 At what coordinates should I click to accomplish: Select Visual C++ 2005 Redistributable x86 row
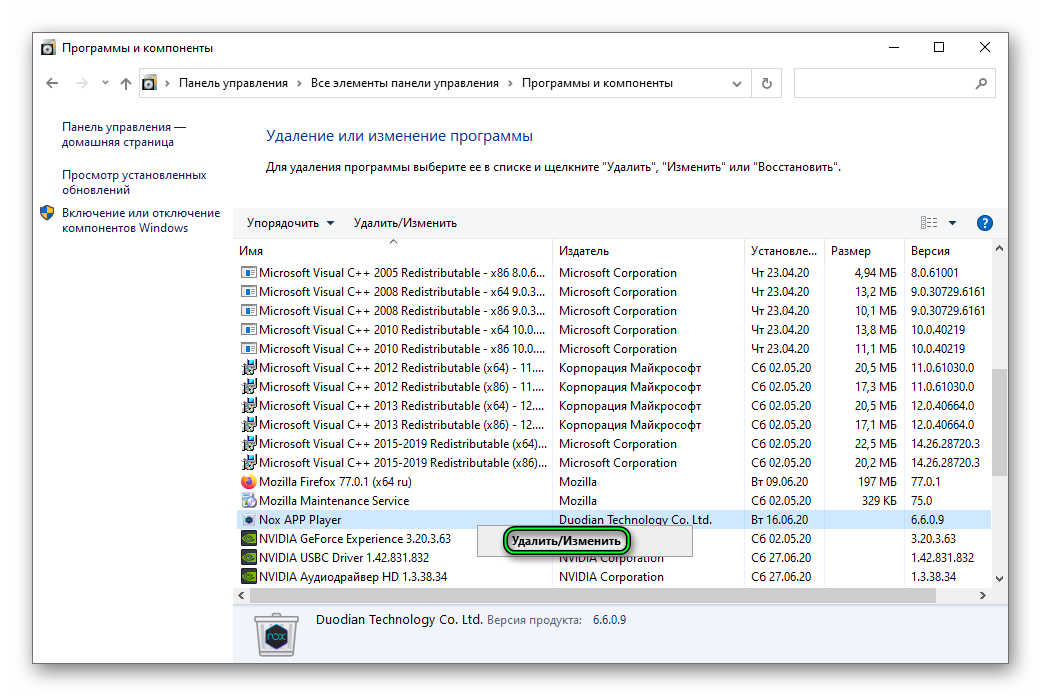pos(613,273)
